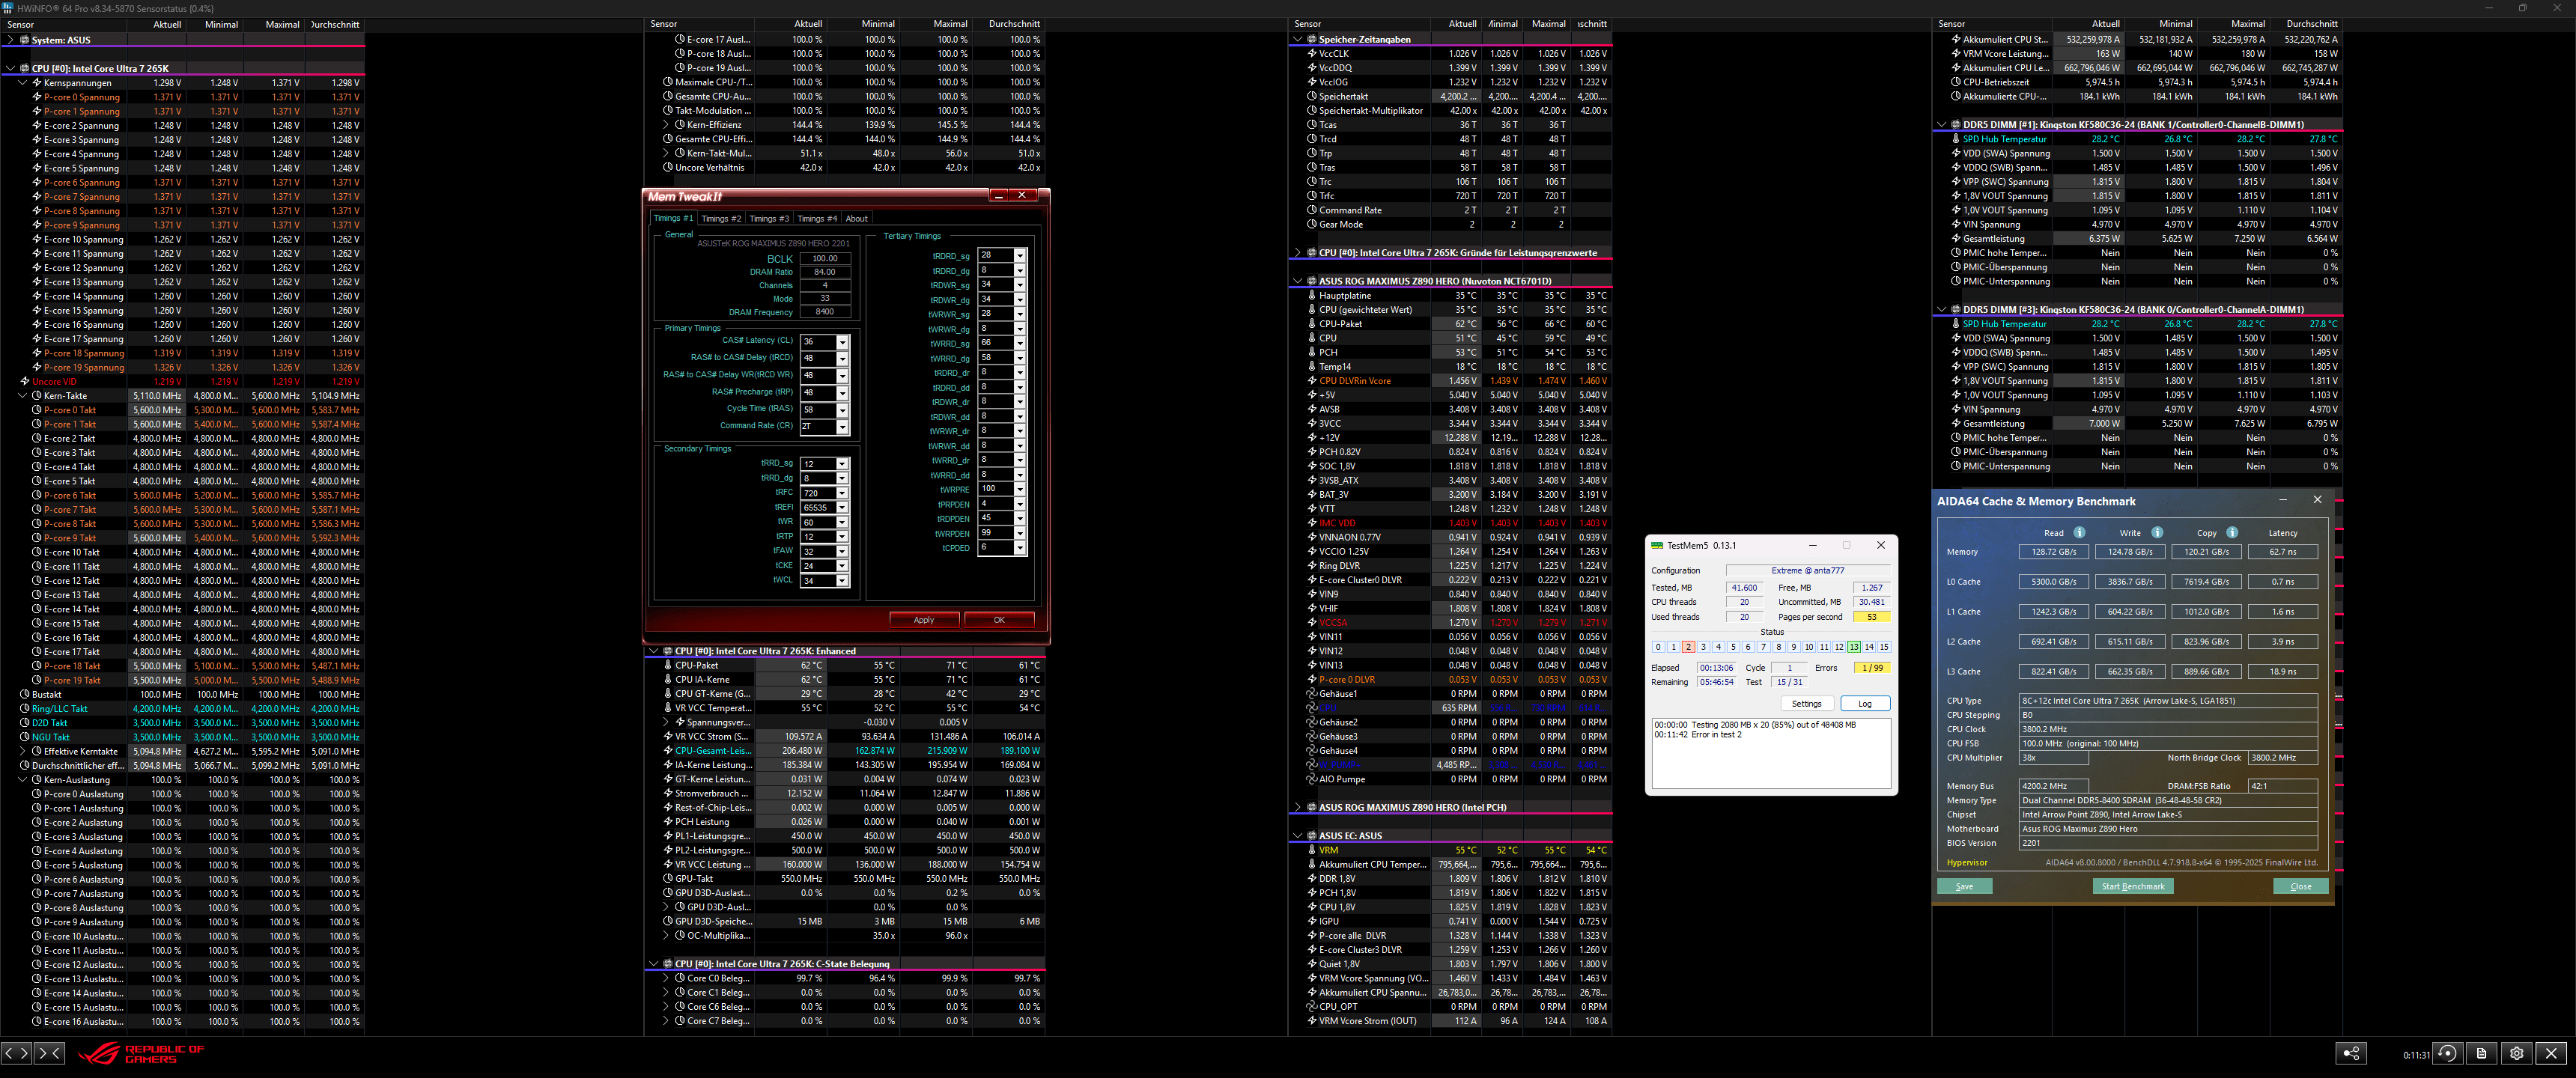Toggle TestMem5 status box number 7
The height and width of the screenshot is (1078, 2576).
[1763, 647]
